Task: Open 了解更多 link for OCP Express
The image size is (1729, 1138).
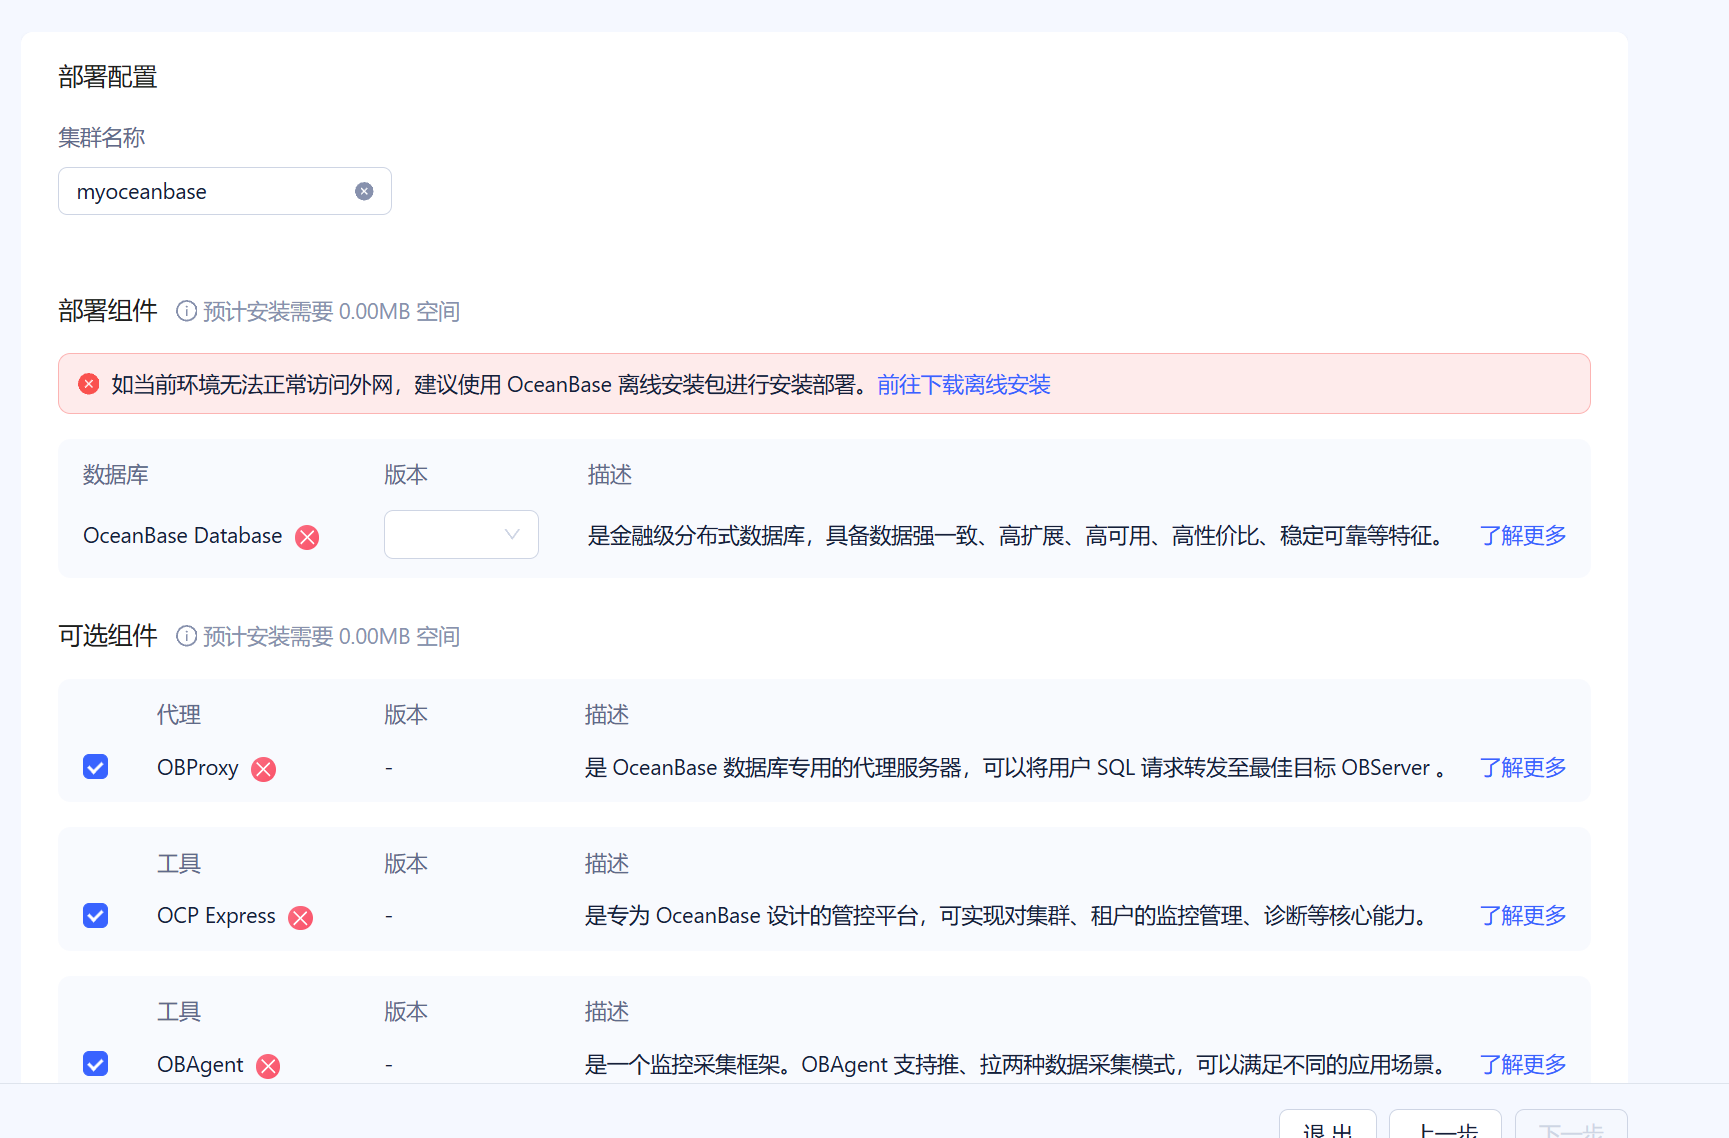Action: pos(1523,916)
